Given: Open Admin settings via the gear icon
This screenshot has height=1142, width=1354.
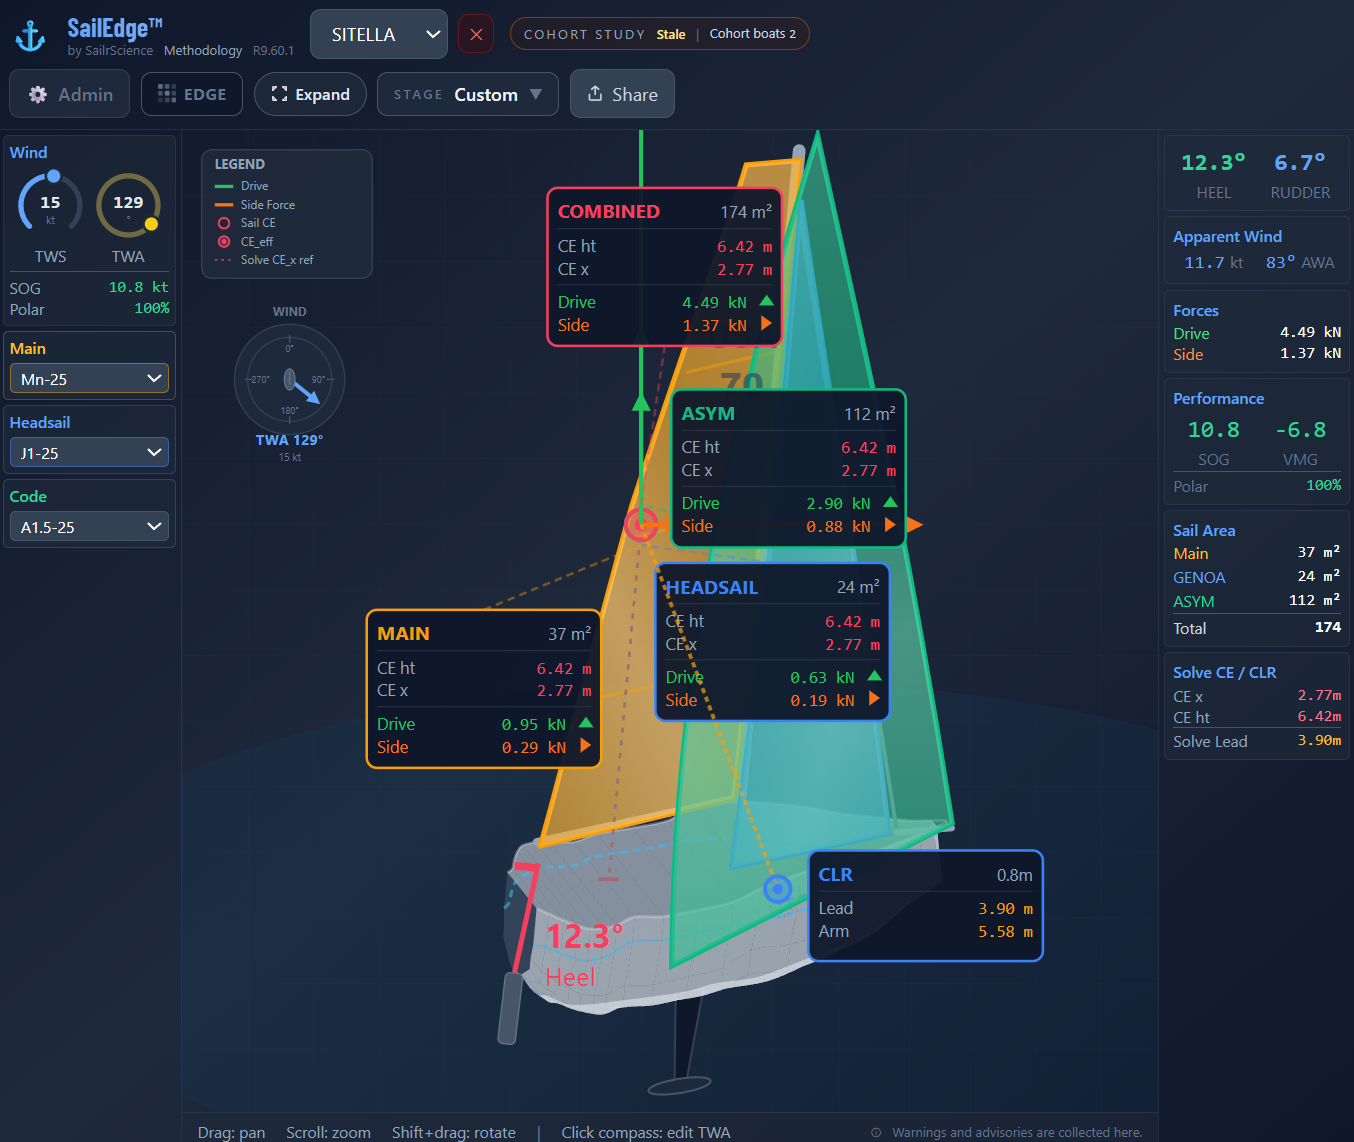Looking at the screenshot, I should pyautogui.click(x=38, y=93).
